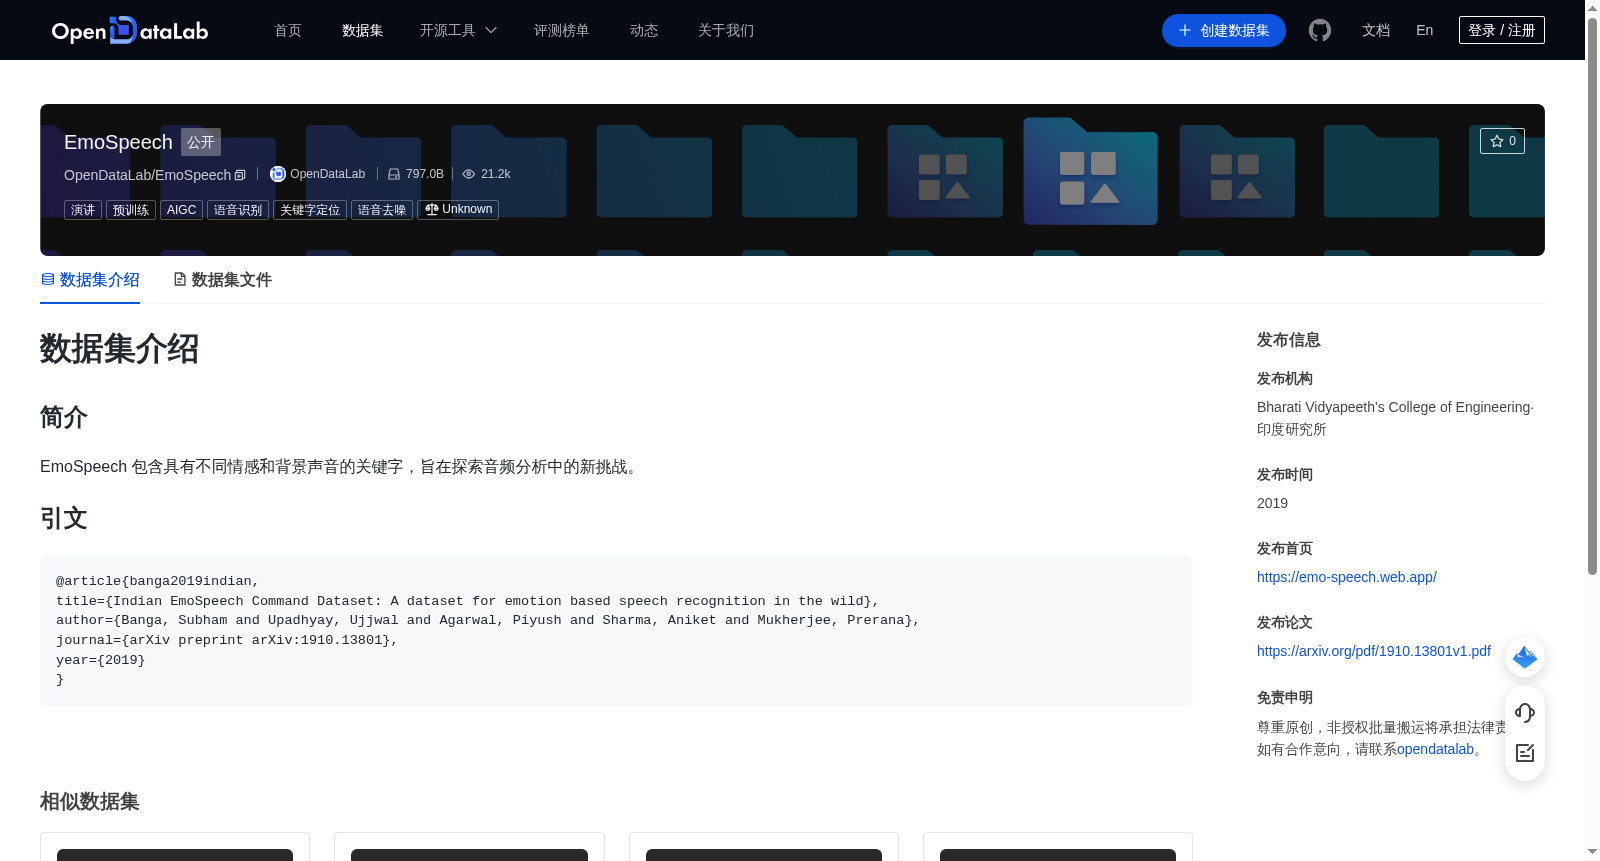
Task: Click the 21.2k views eye icon
Action: (x=468, y=174)
